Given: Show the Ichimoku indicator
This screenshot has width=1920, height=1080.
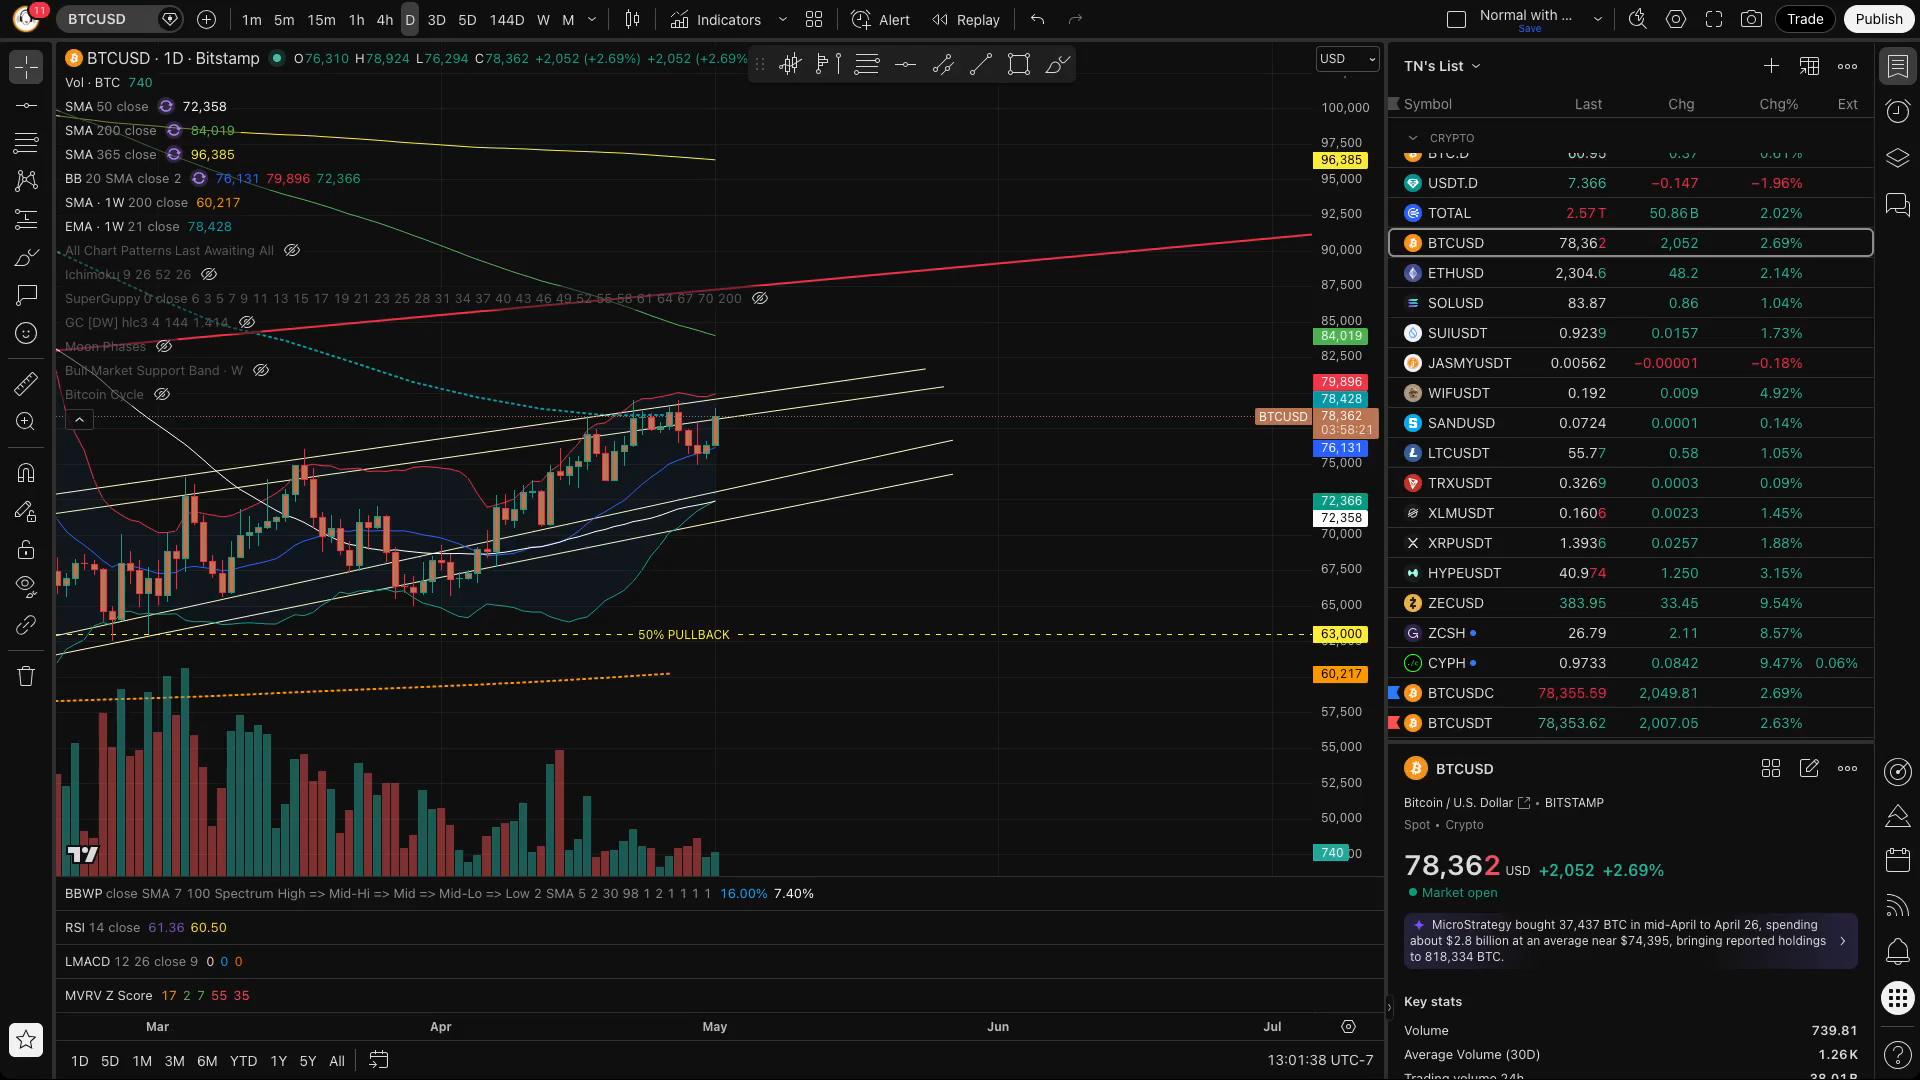Looking at the screenshot, I should coord(209,274).
